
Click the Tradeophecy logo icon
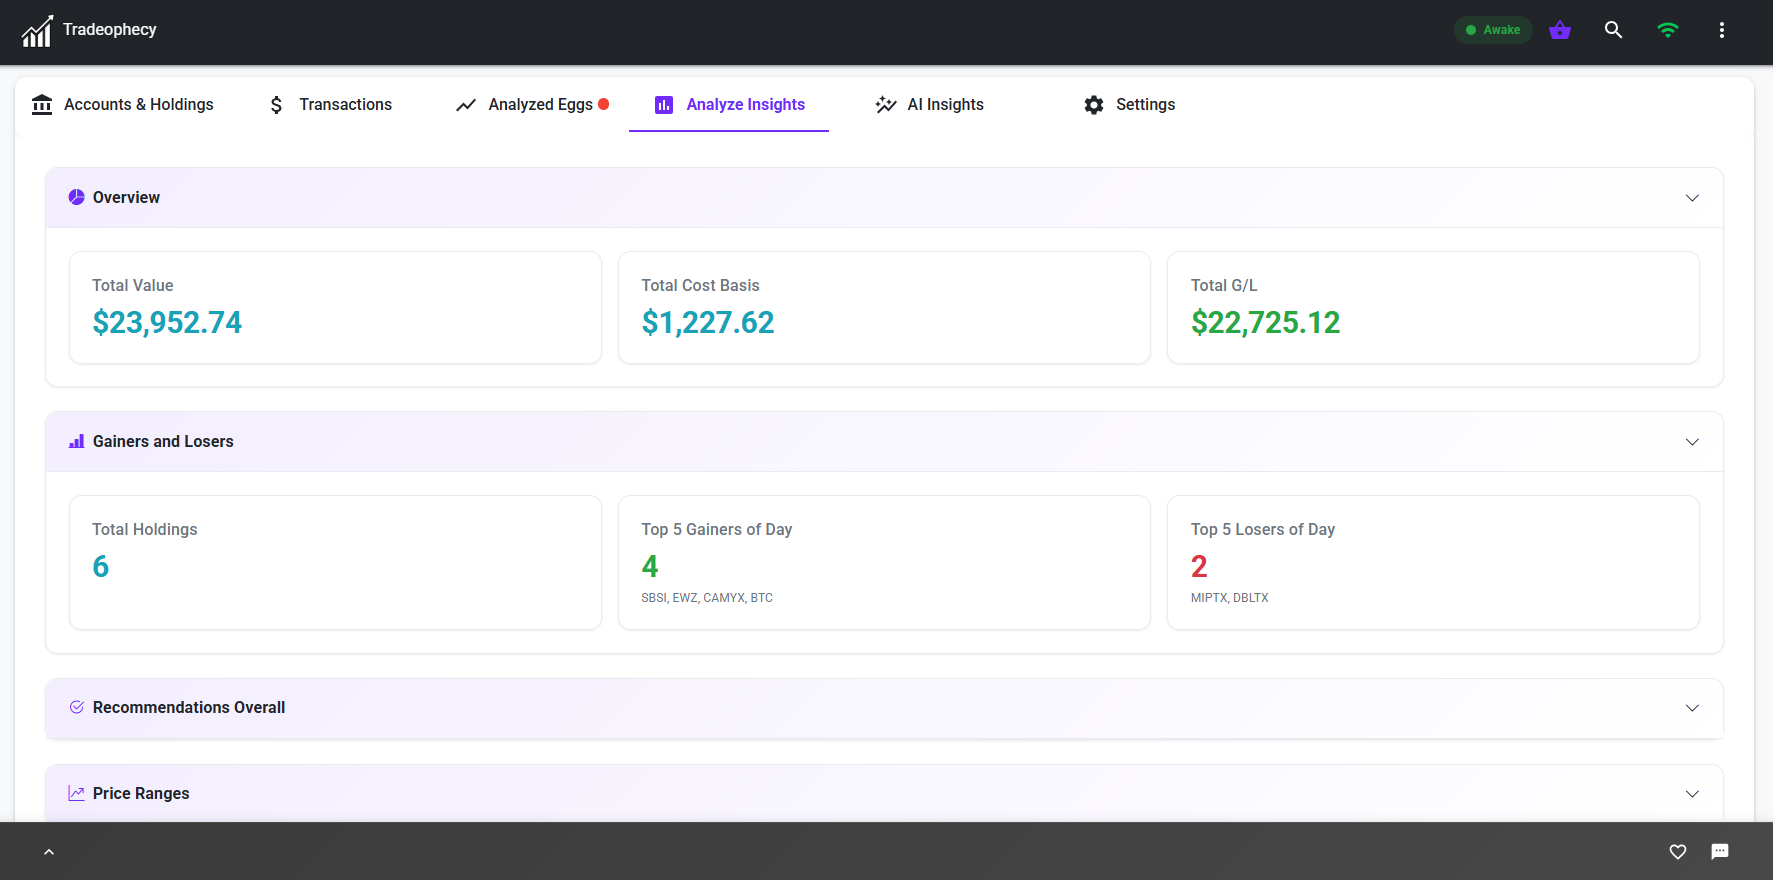37,31
